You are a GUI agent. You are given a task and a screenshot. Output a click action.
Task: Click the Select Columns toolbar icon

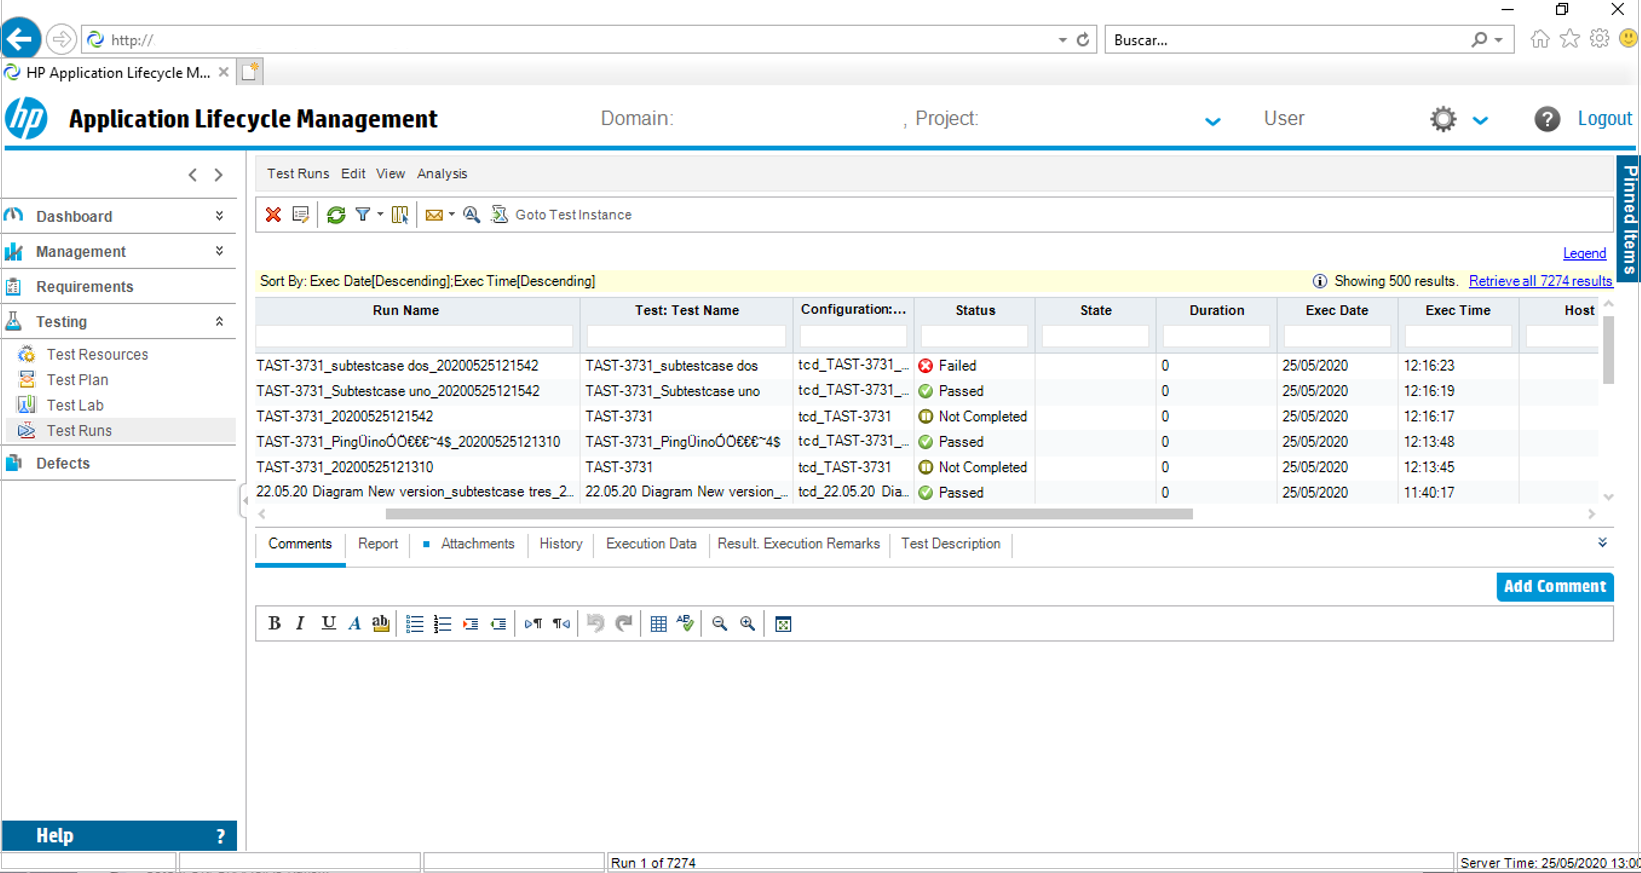tap(400, 215)
